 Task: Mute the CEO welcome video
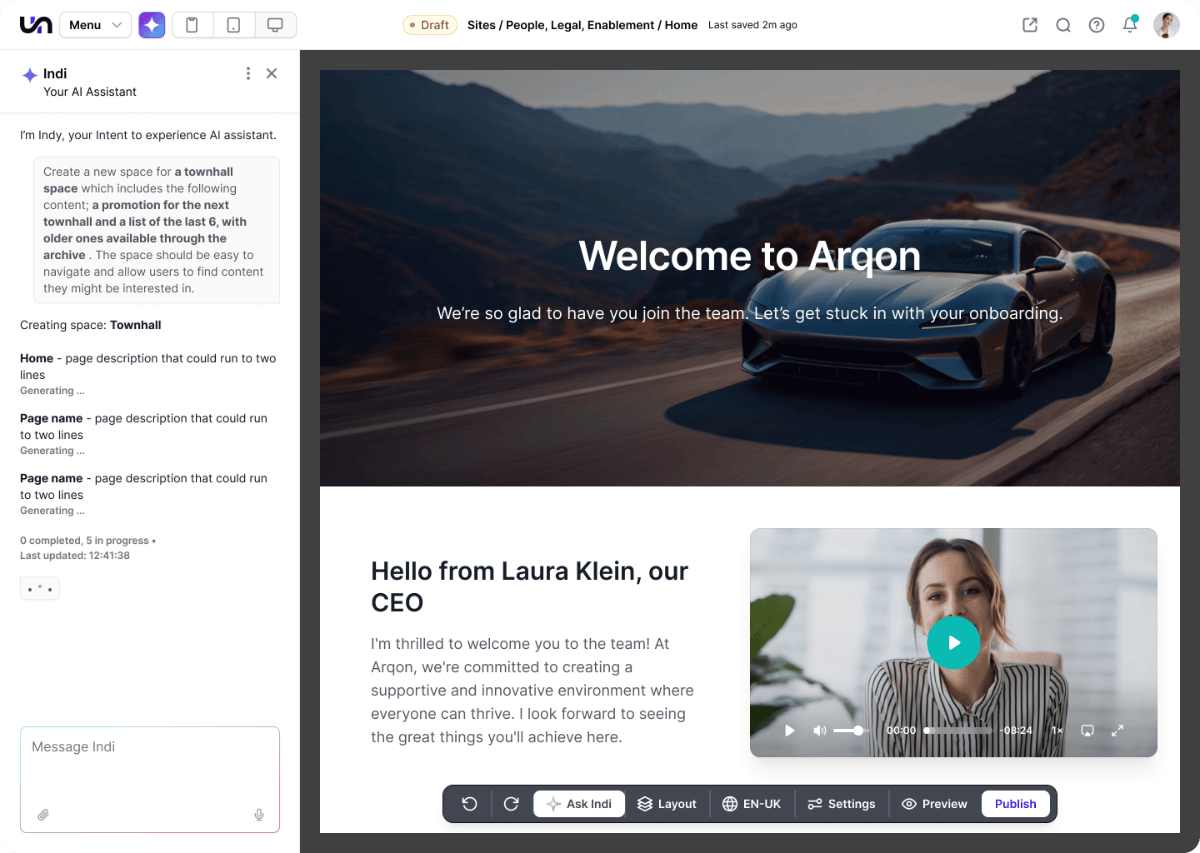pos(817,730)
